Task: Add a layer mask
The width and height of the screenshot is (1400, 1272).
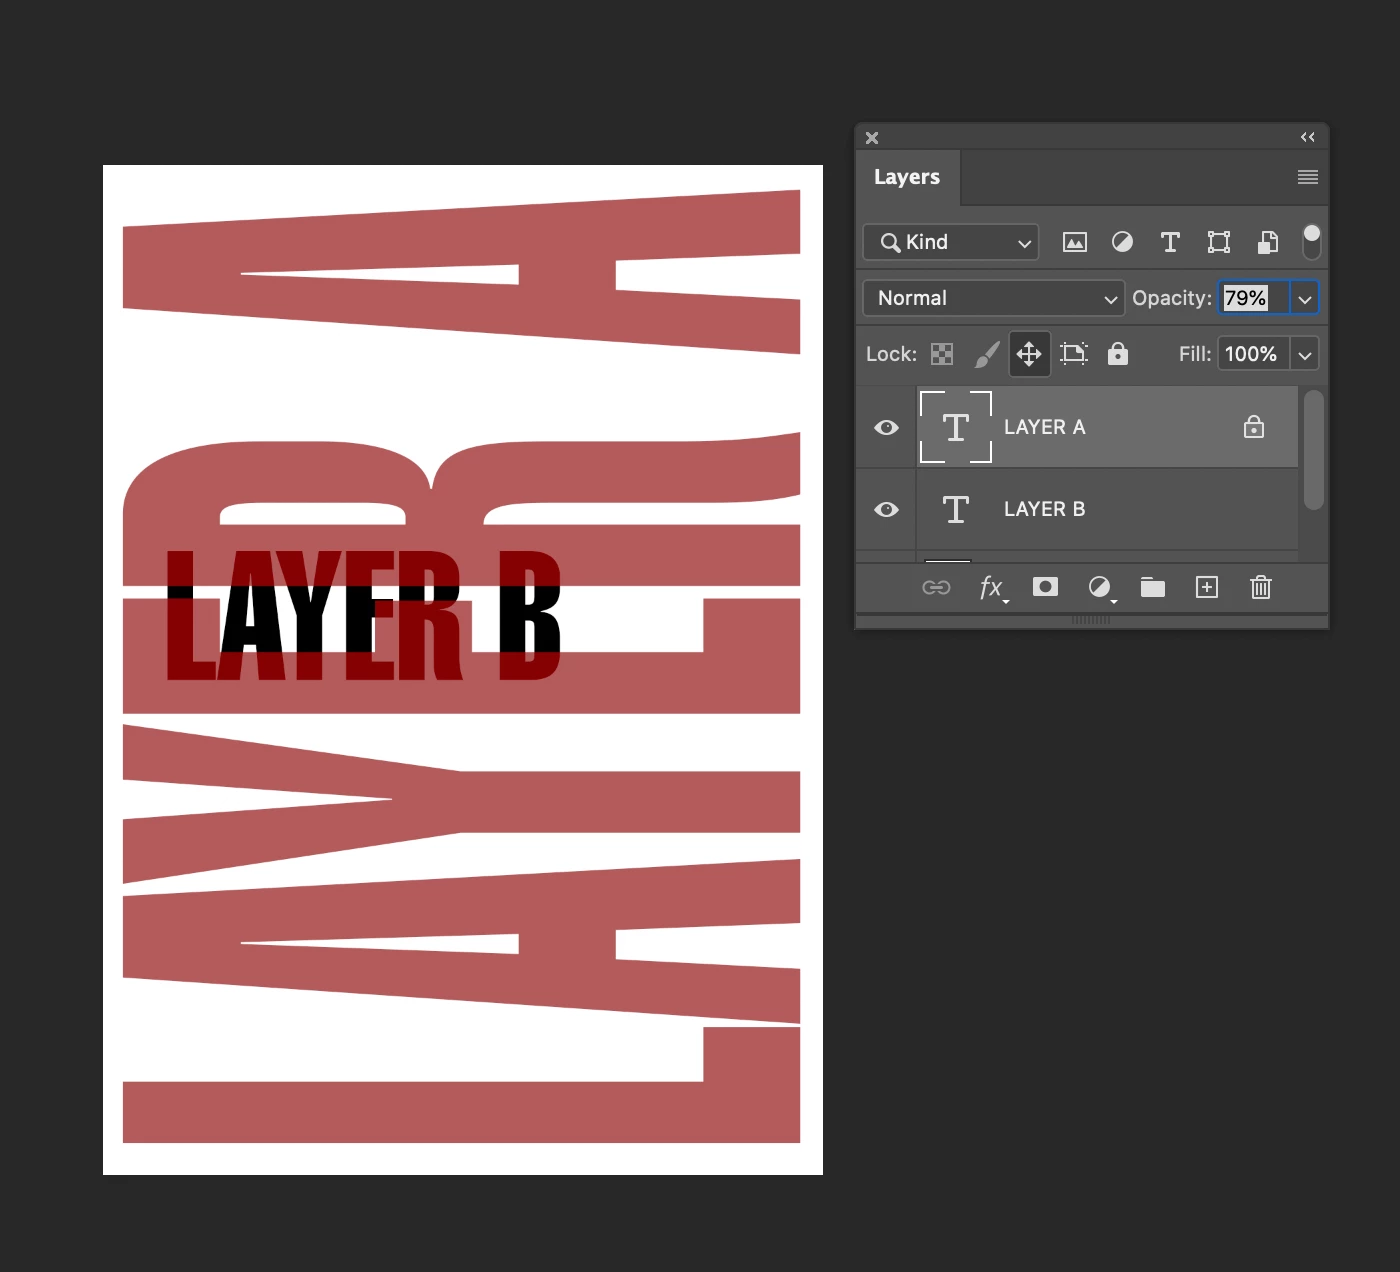Action: (1045, 587)
